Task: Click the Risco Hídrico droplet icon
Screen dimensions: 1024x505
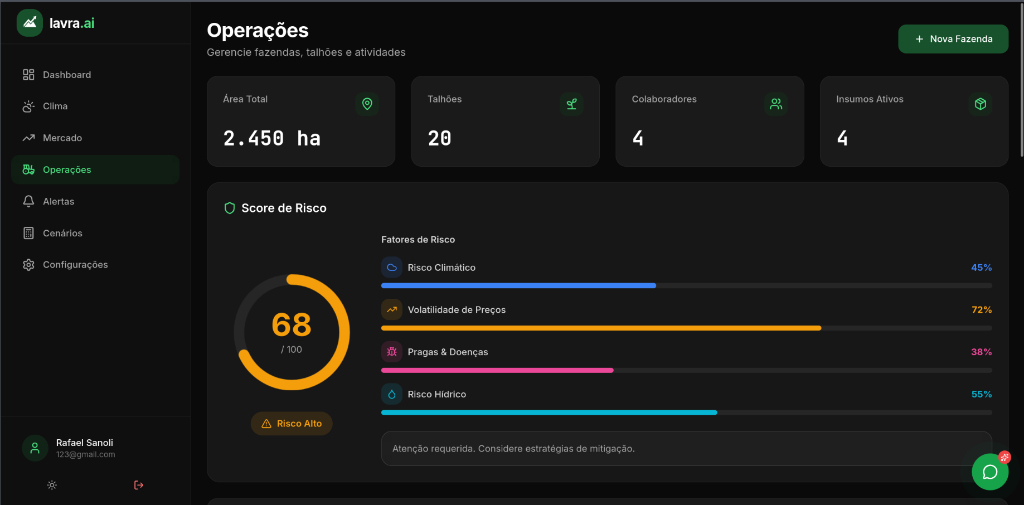Action: point(392,394)
